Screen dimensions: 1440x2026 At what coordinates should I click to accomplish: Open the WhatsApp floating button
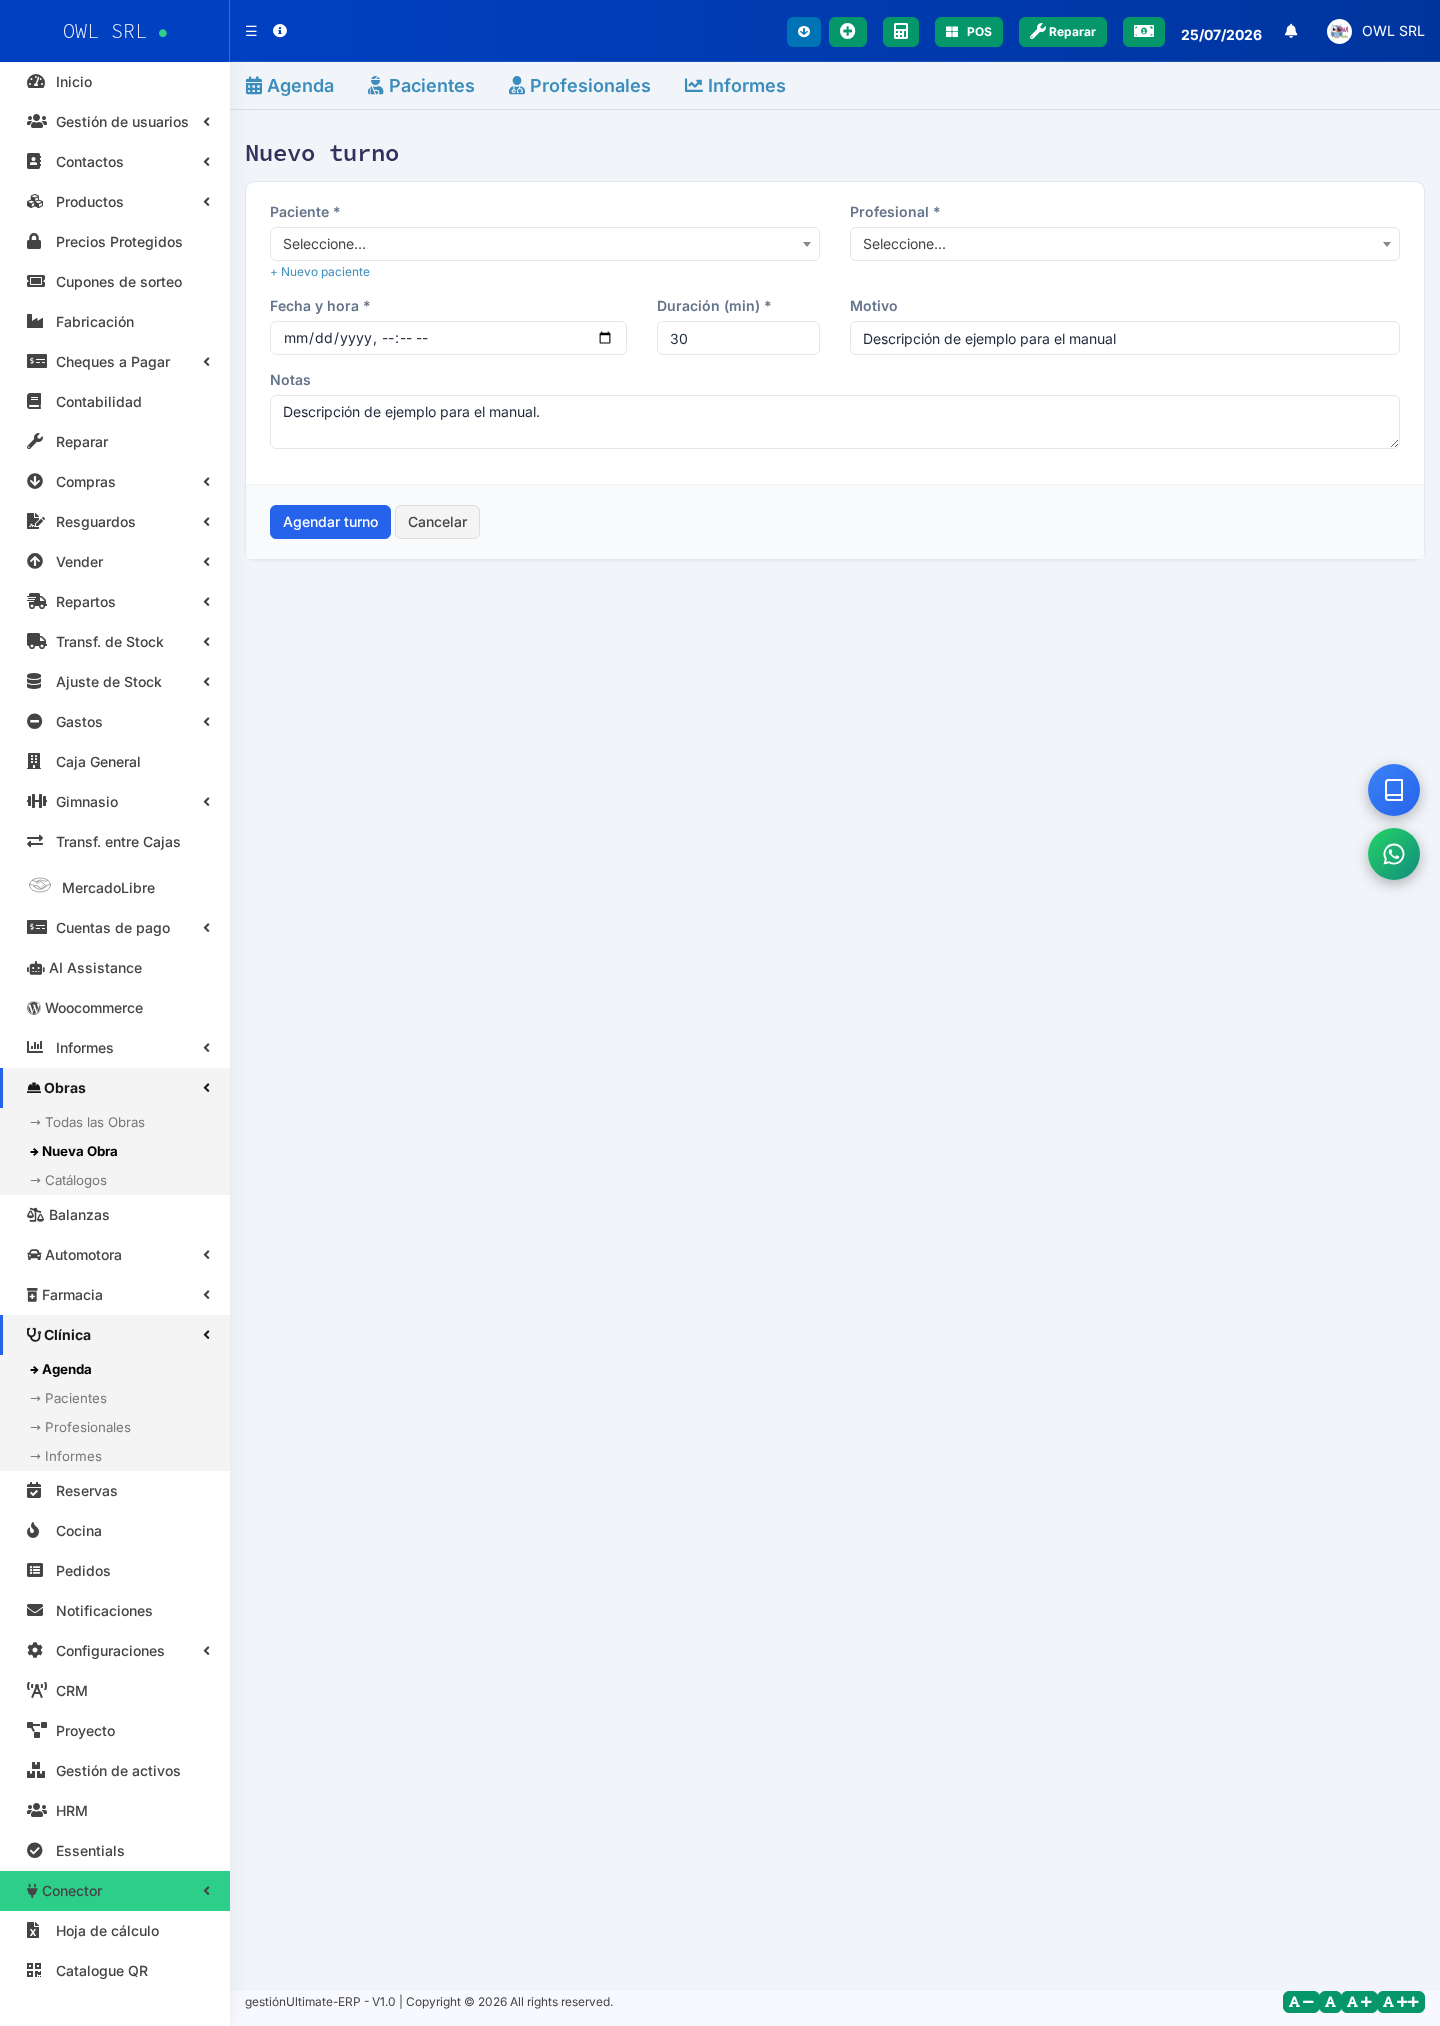pyautogui.click(x=1394, y=854)
